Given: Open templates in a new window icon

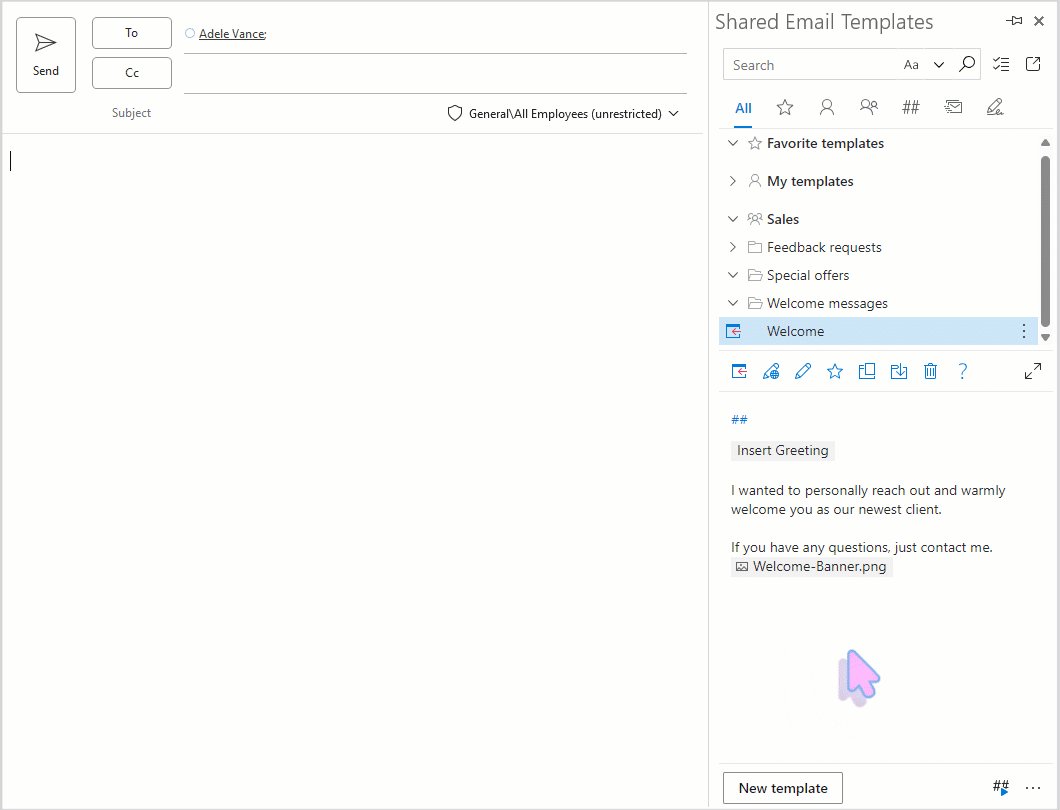Looking at the screenshot, I should click(1033, 64).
